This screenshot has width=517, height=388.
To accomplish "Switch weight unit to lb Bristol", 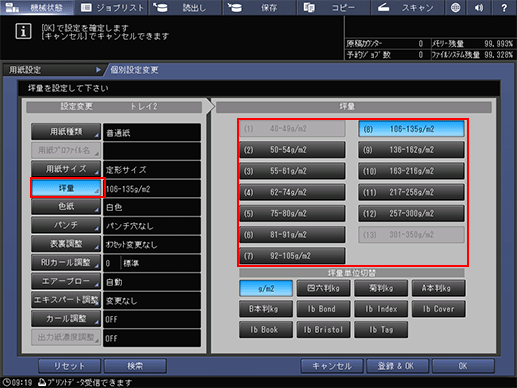I will tap(323, 330).
